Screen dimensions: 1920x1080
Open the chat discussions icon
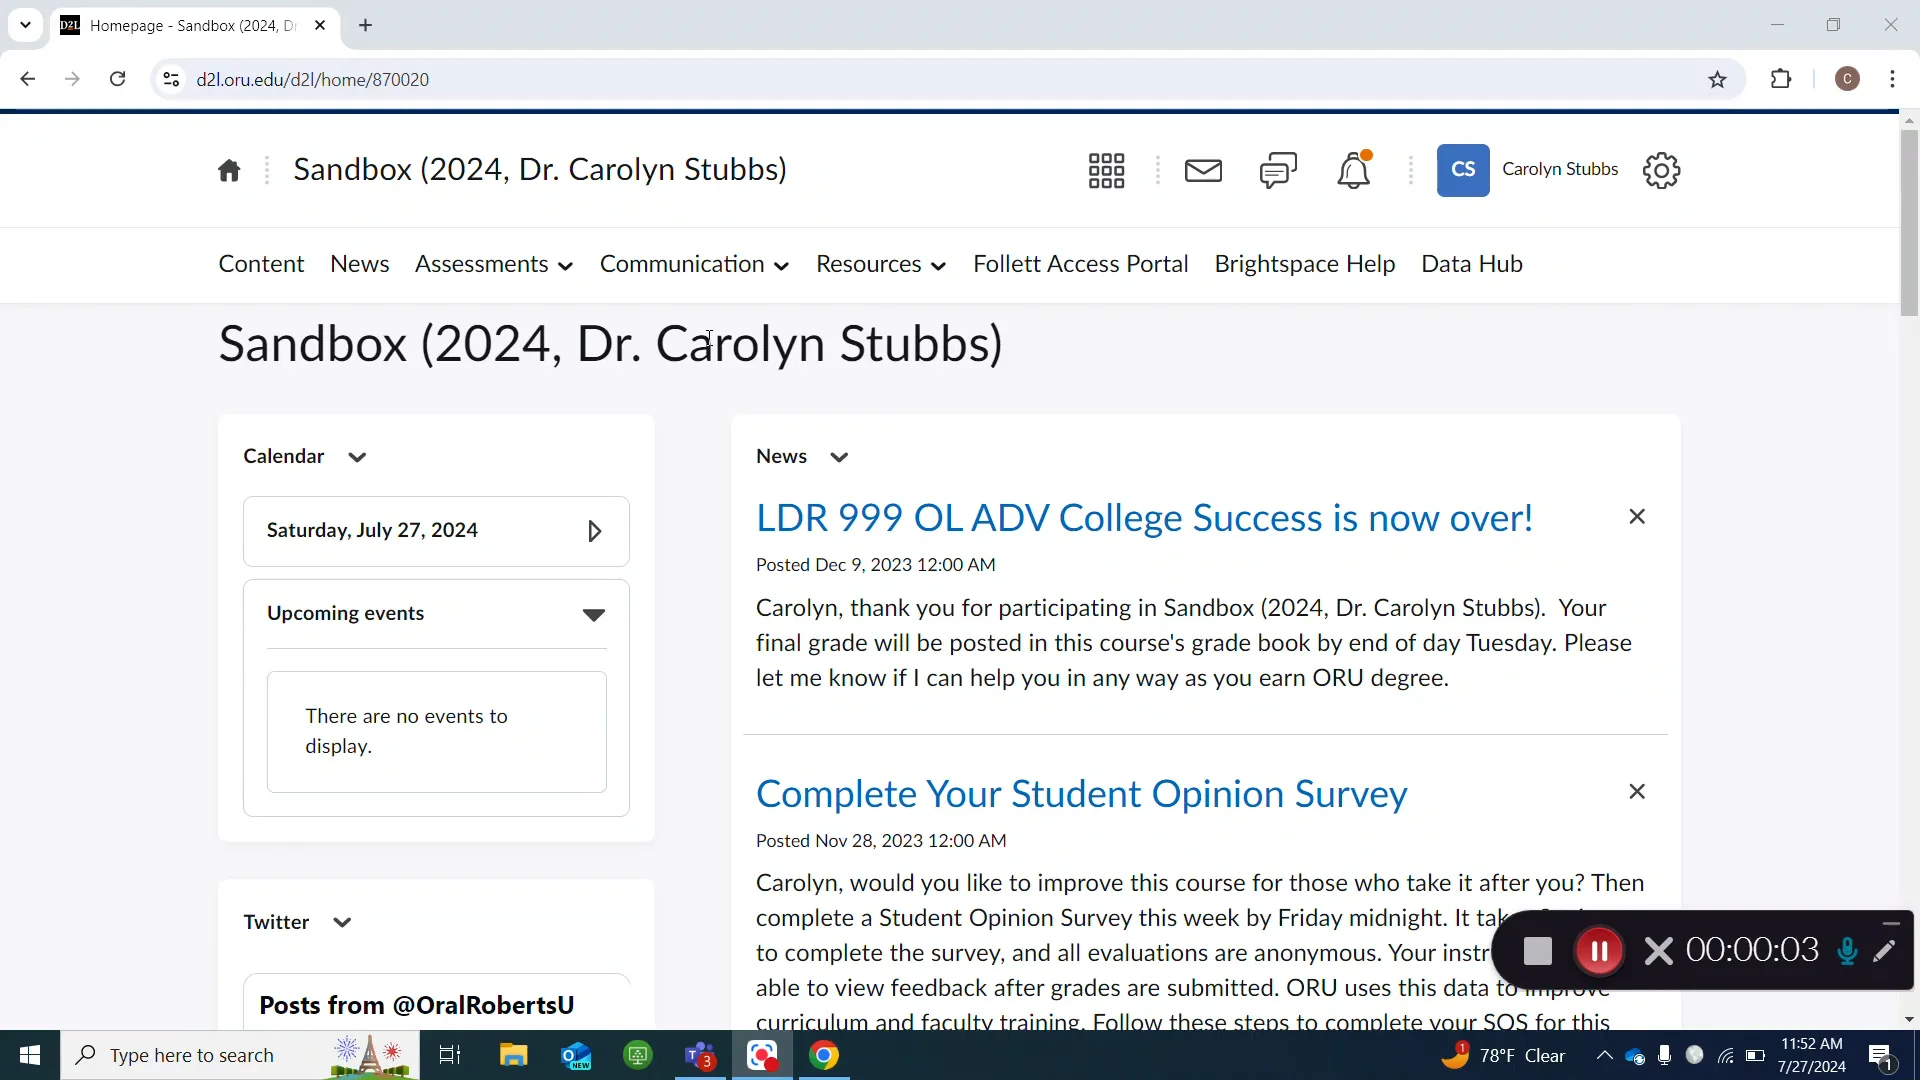click(x=1278, y=170)
